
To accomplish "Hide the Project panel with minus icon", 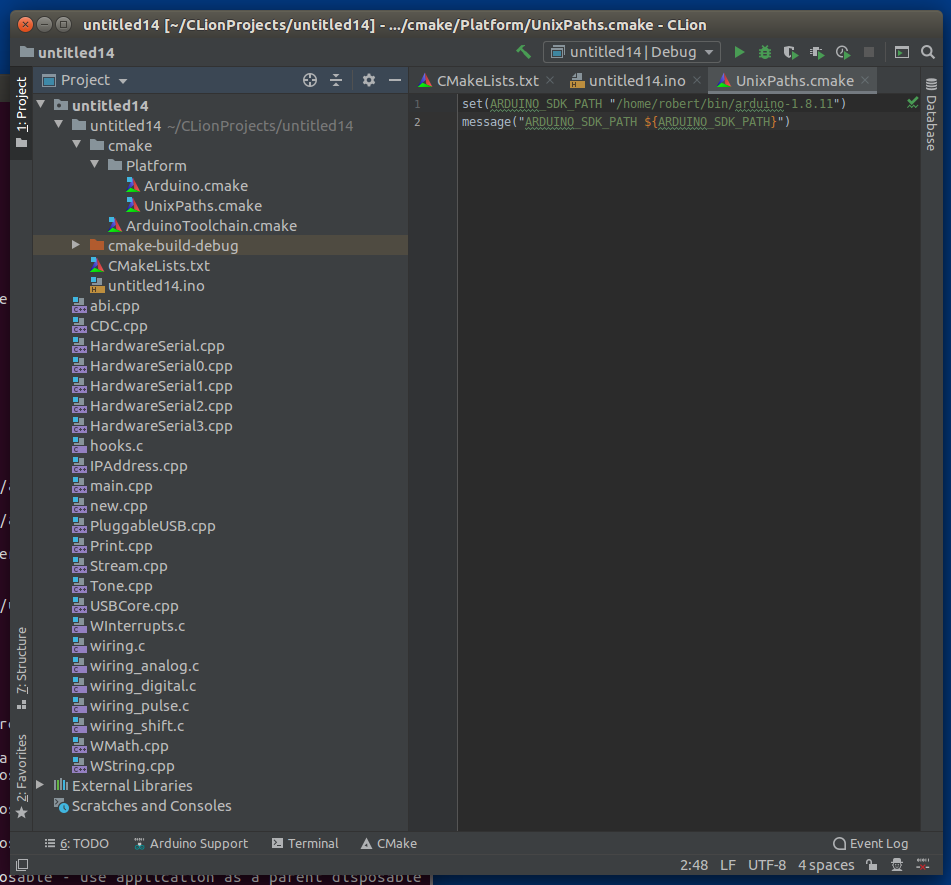I will tap(395, 80).
